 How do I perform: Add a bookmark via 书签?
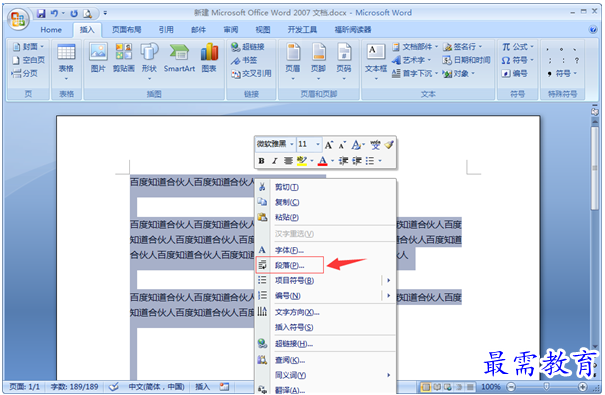[244, 60]
